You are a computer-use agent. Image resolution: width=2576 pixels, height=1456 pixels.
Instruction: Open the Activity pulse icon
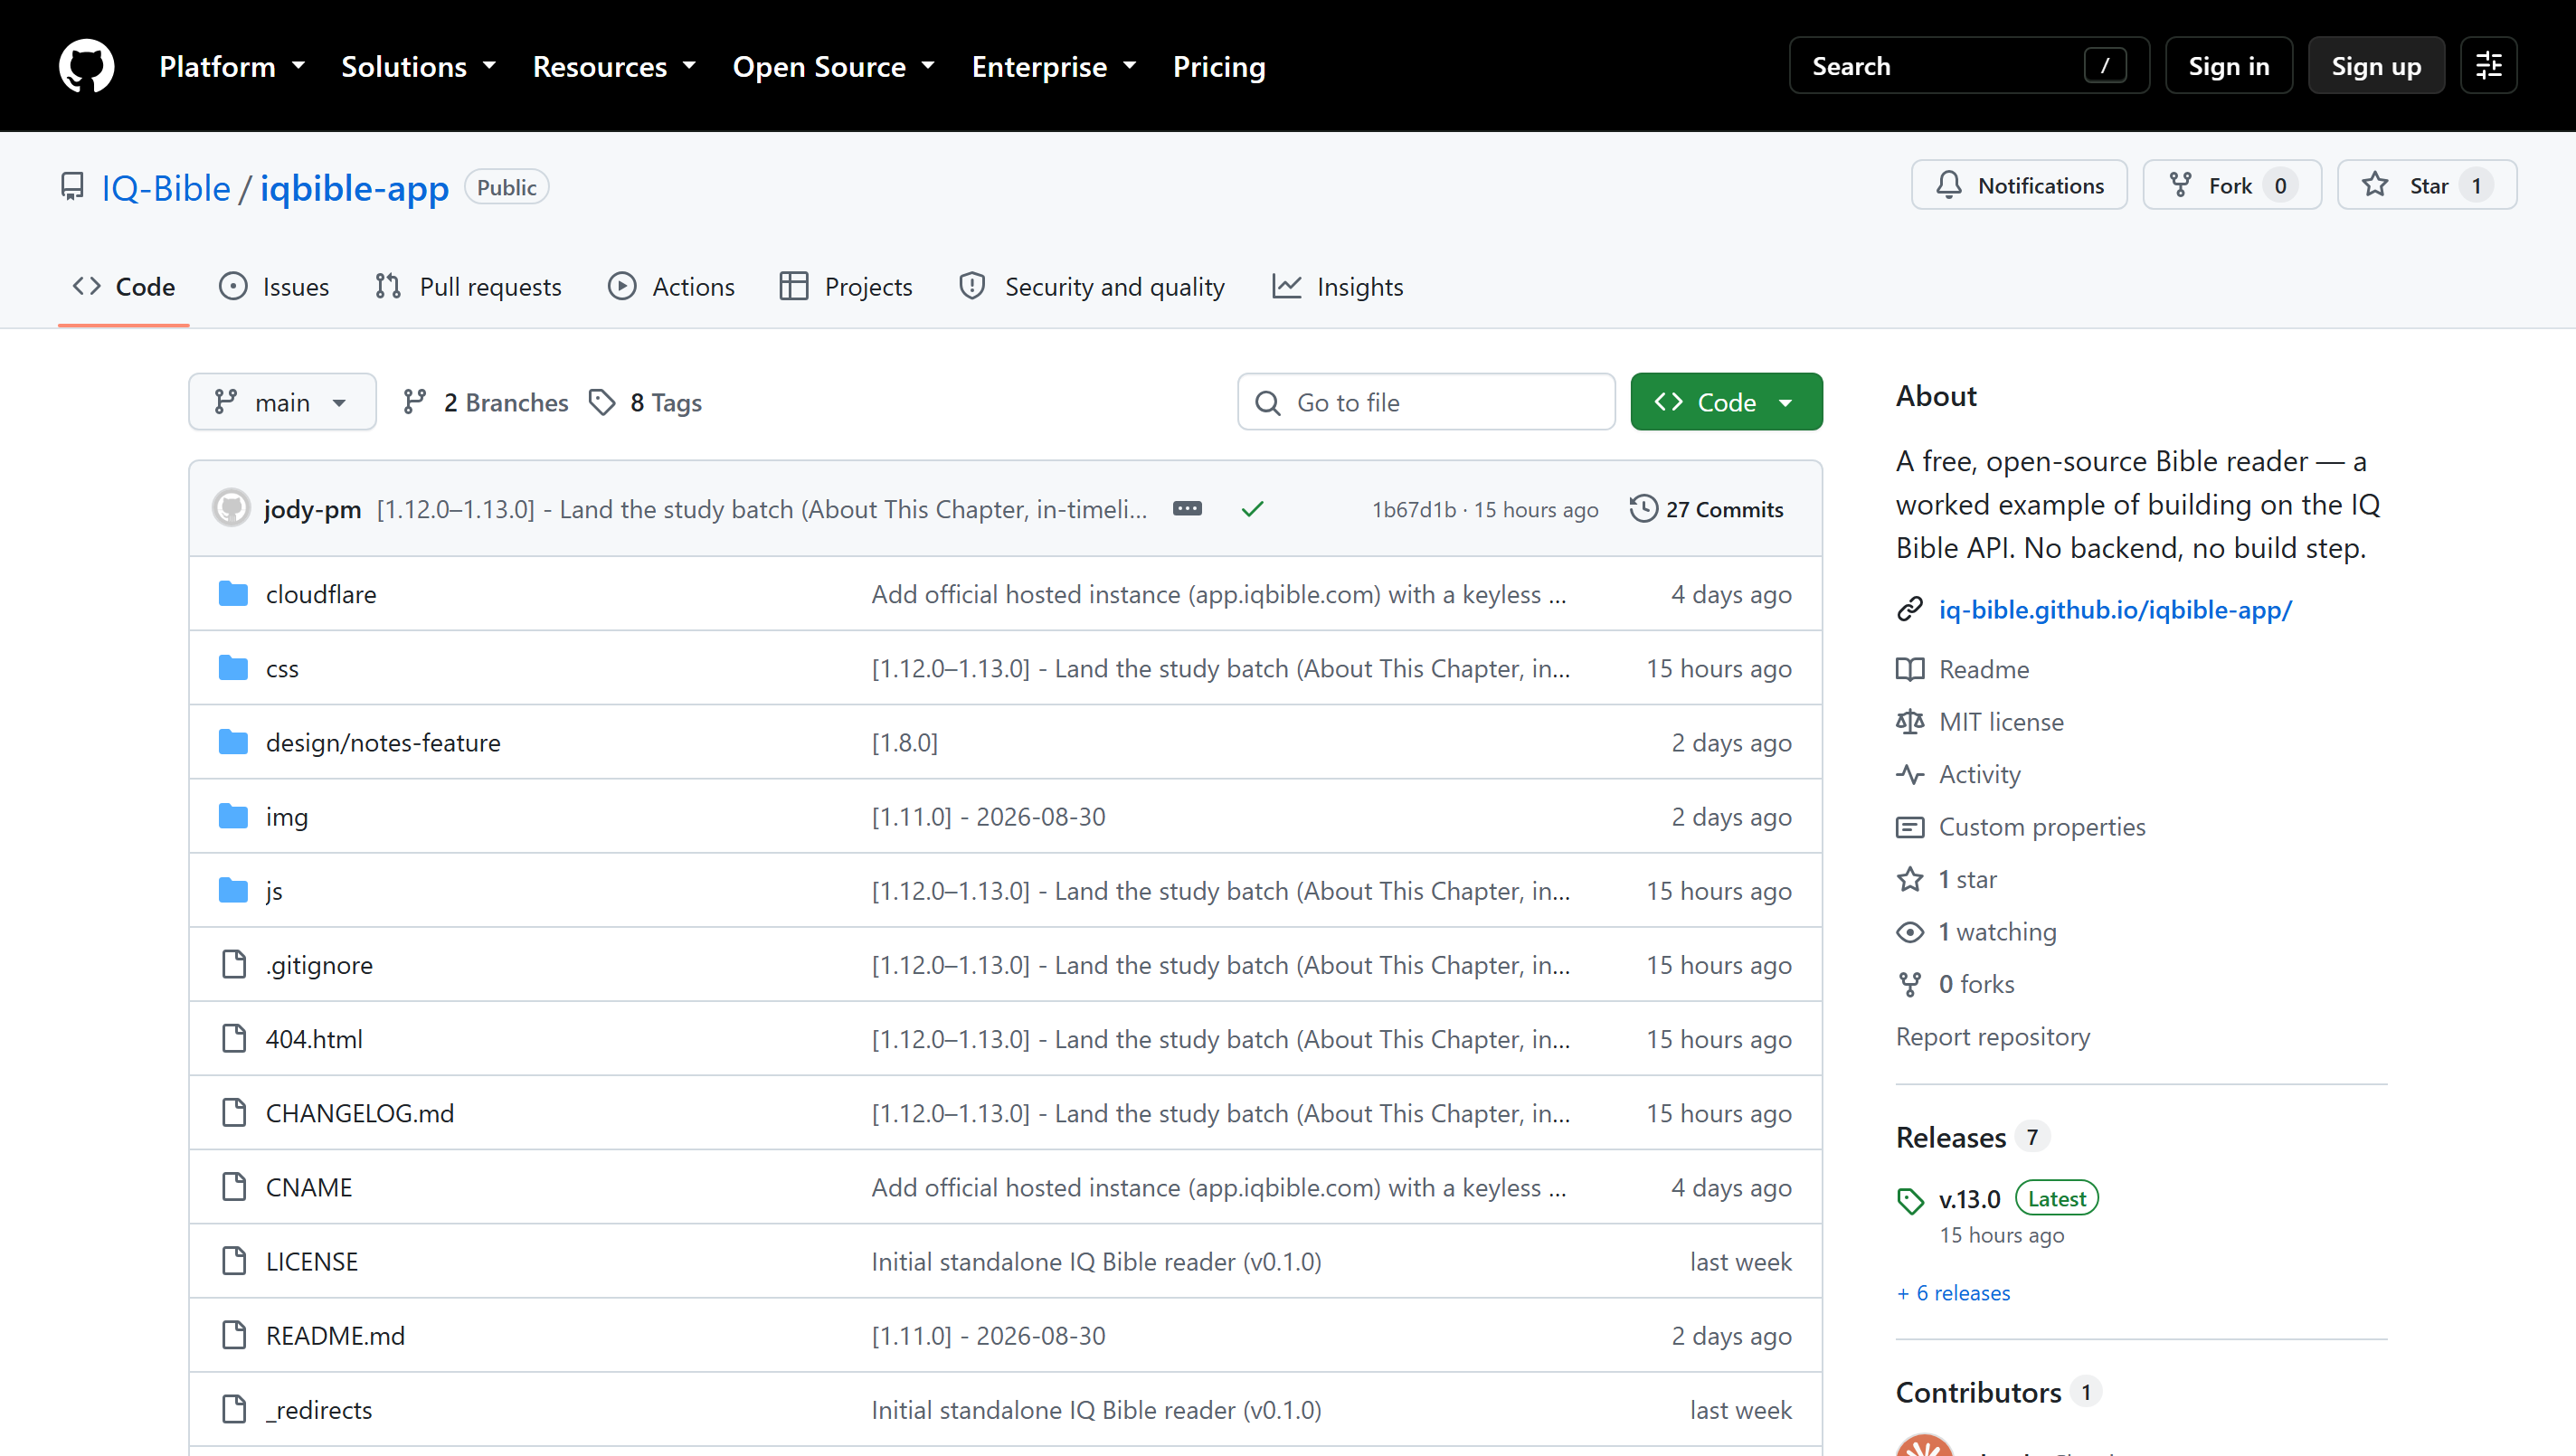[x=1910, y=774]
